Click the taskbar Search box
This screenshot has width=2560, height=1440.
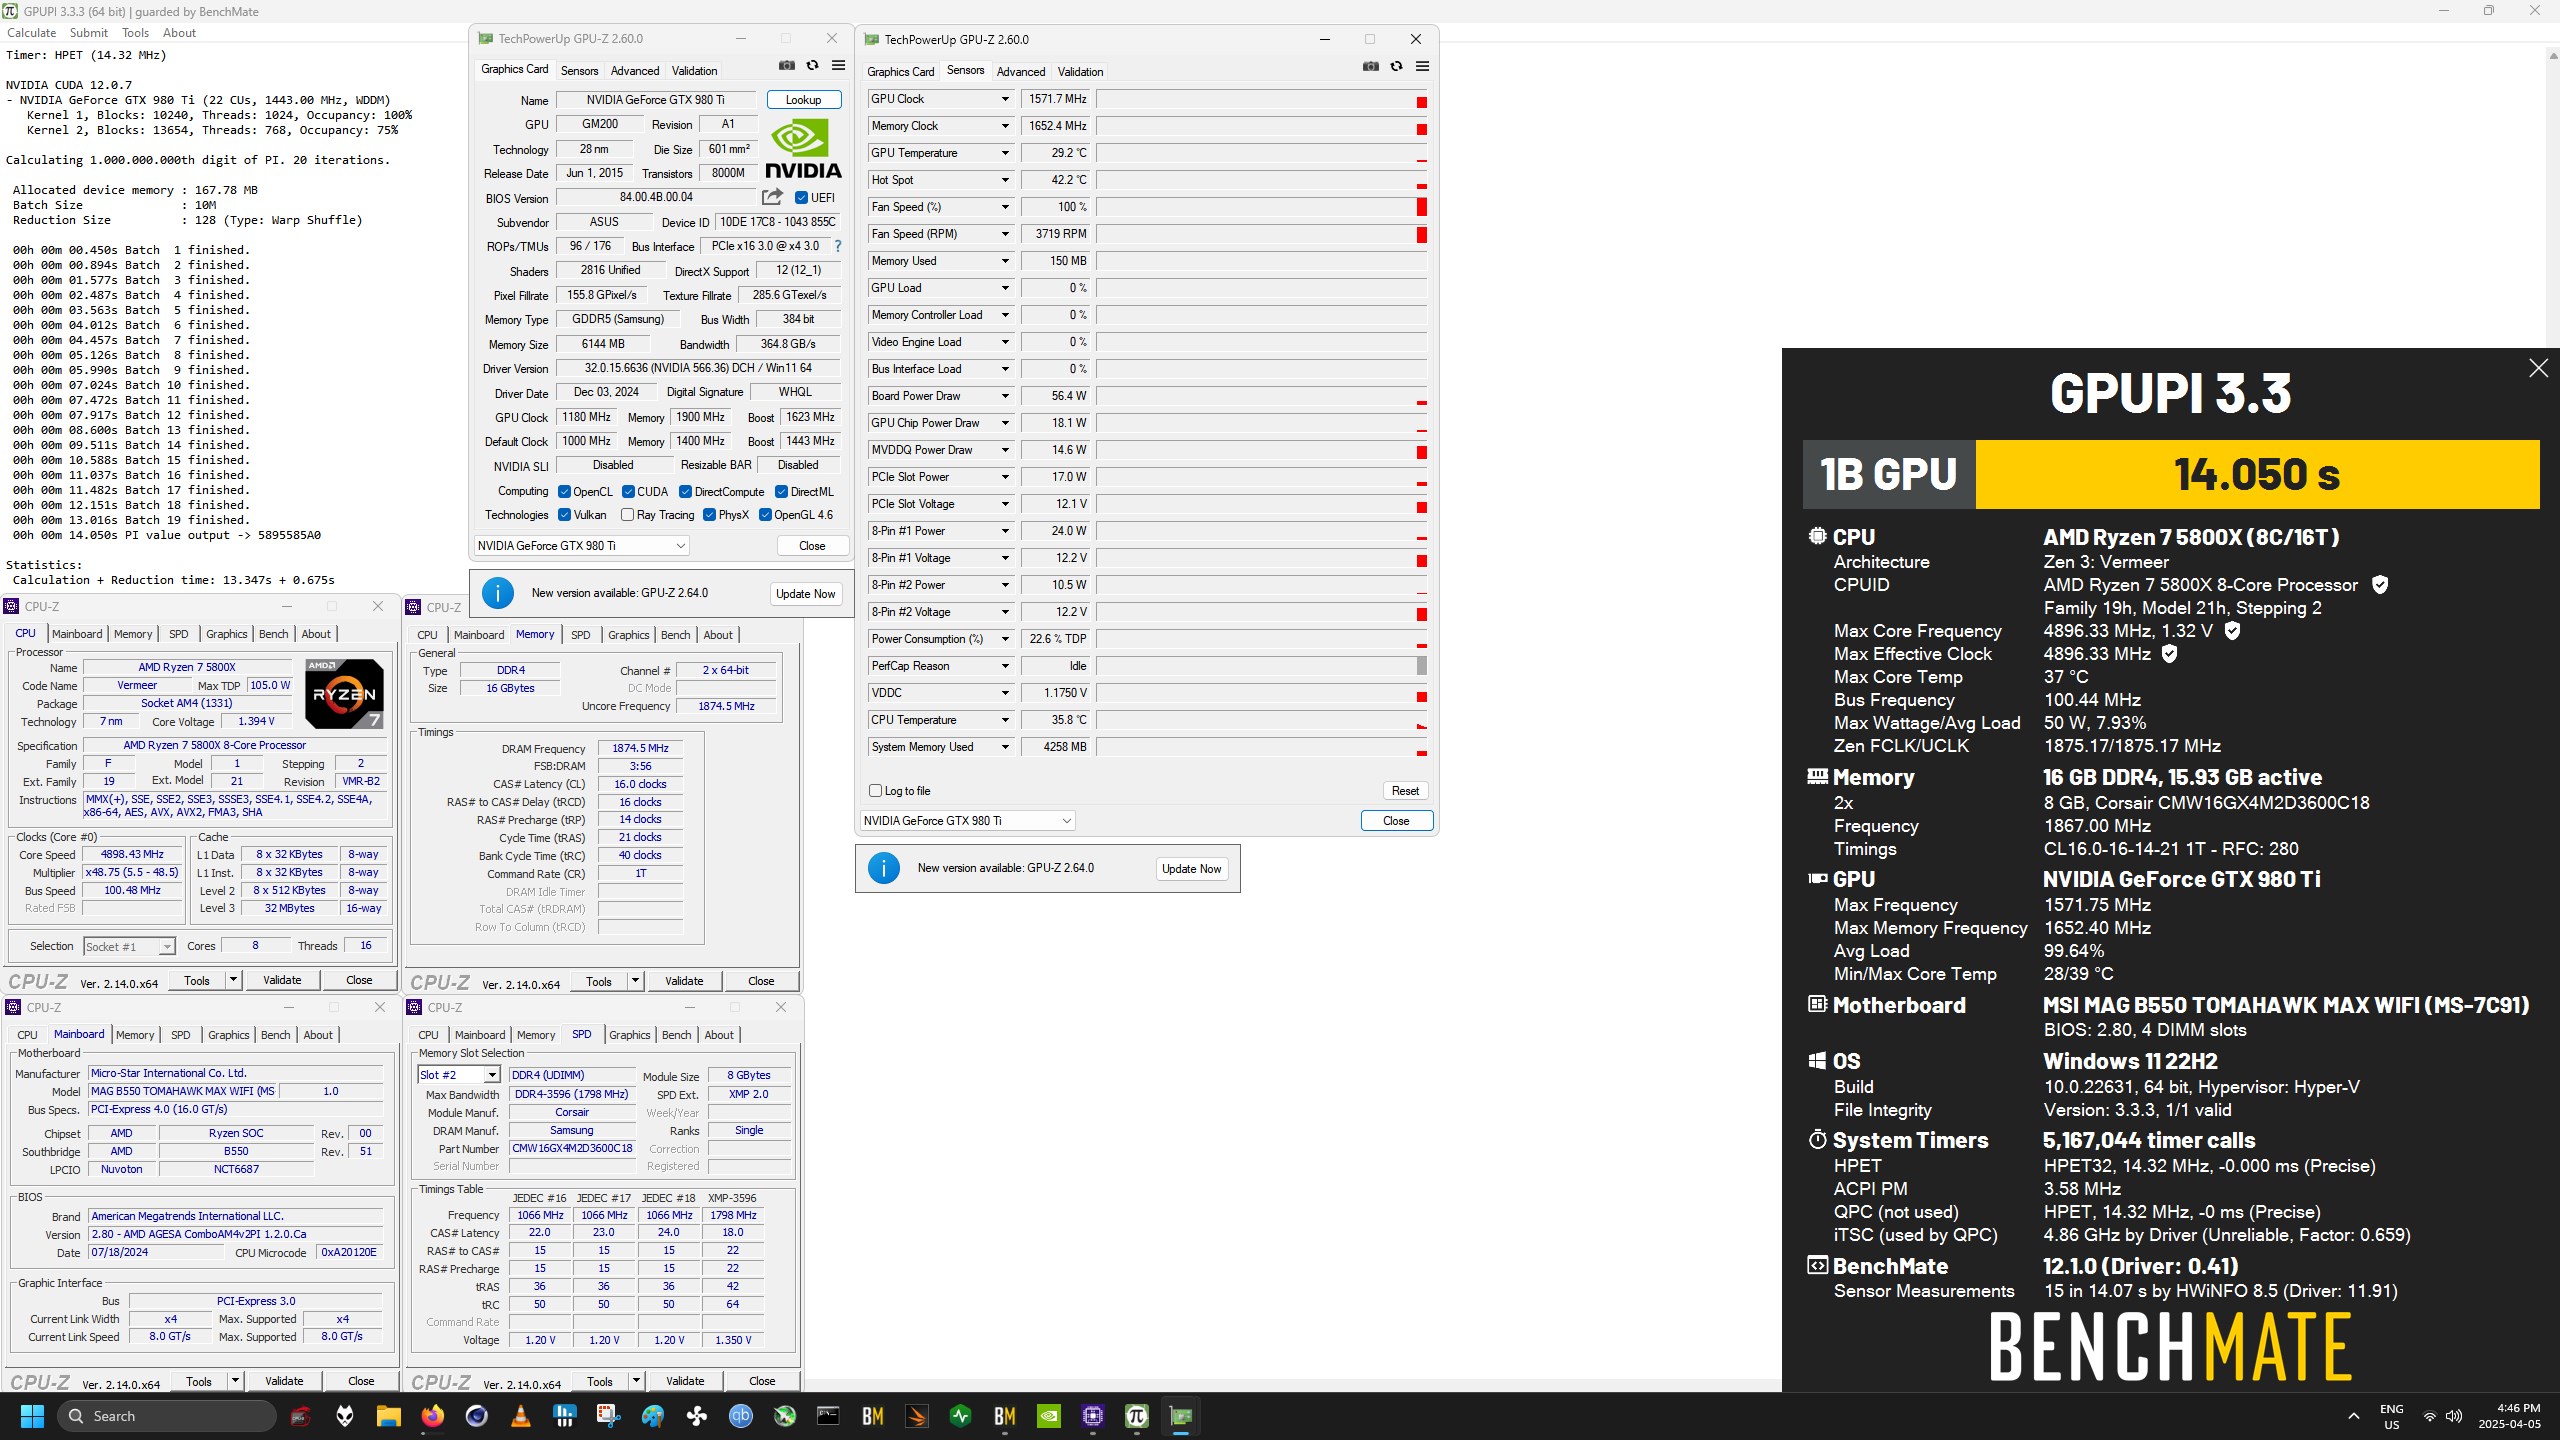(x=167, y=1416)
